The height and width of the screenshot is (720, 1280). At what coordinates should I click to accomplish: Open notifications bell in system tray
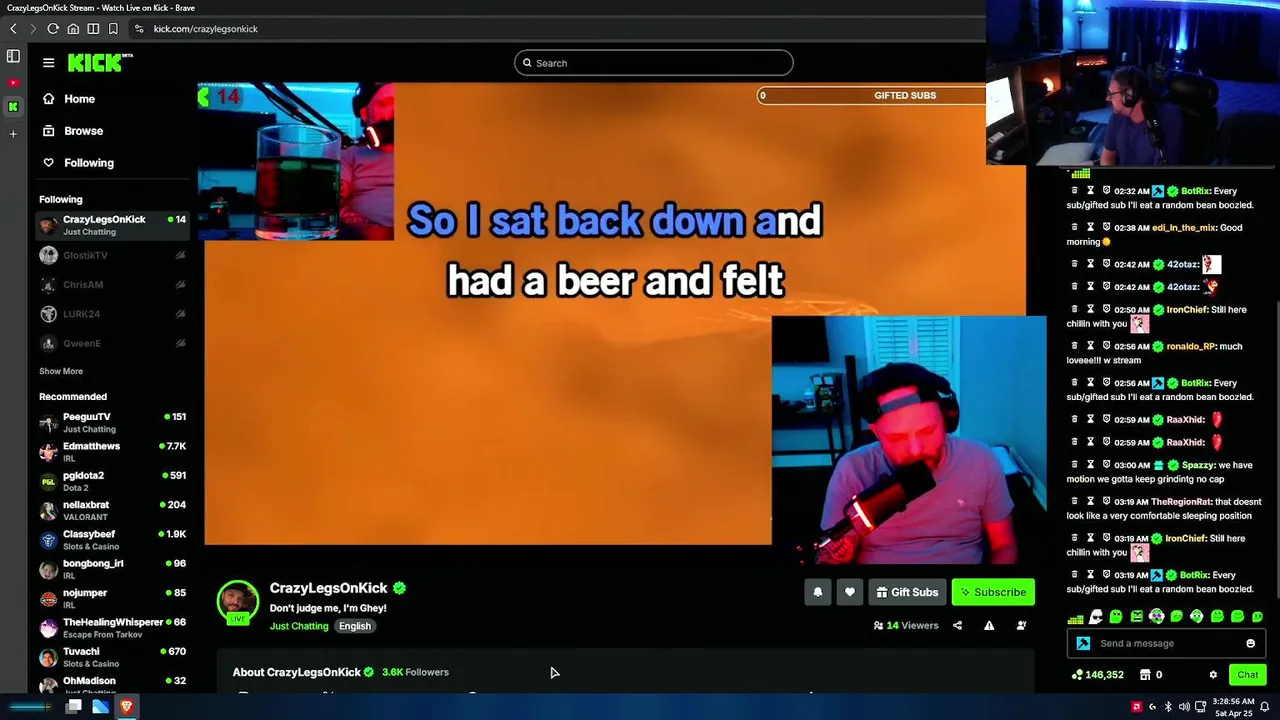tap(1264, 707)
